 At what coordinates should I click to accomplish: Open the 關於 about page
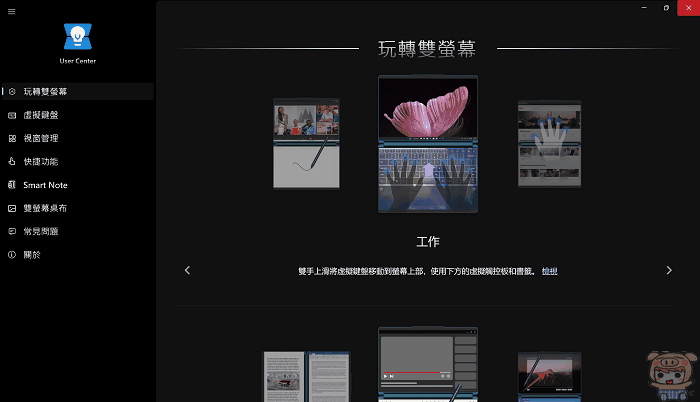point(33,255)
